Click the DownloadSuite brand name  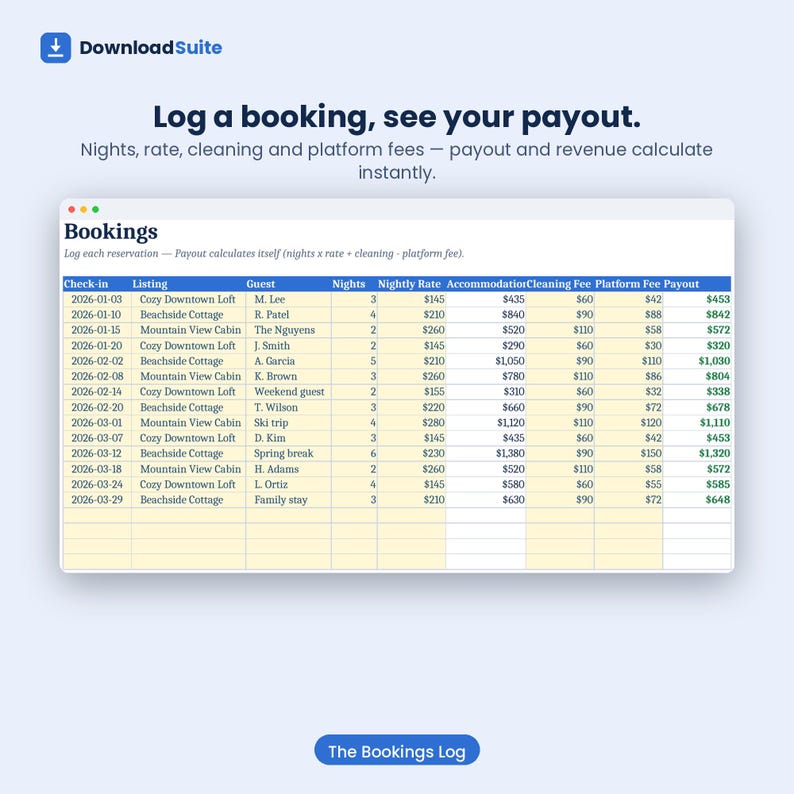coord(151,48)
